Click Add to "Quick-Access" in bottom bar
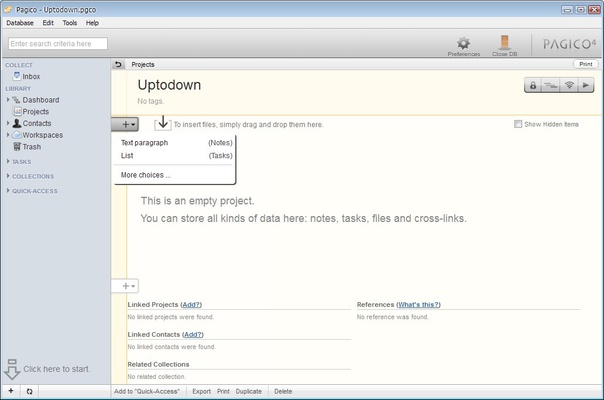This screenshot has width=604, height=400. 147,392
